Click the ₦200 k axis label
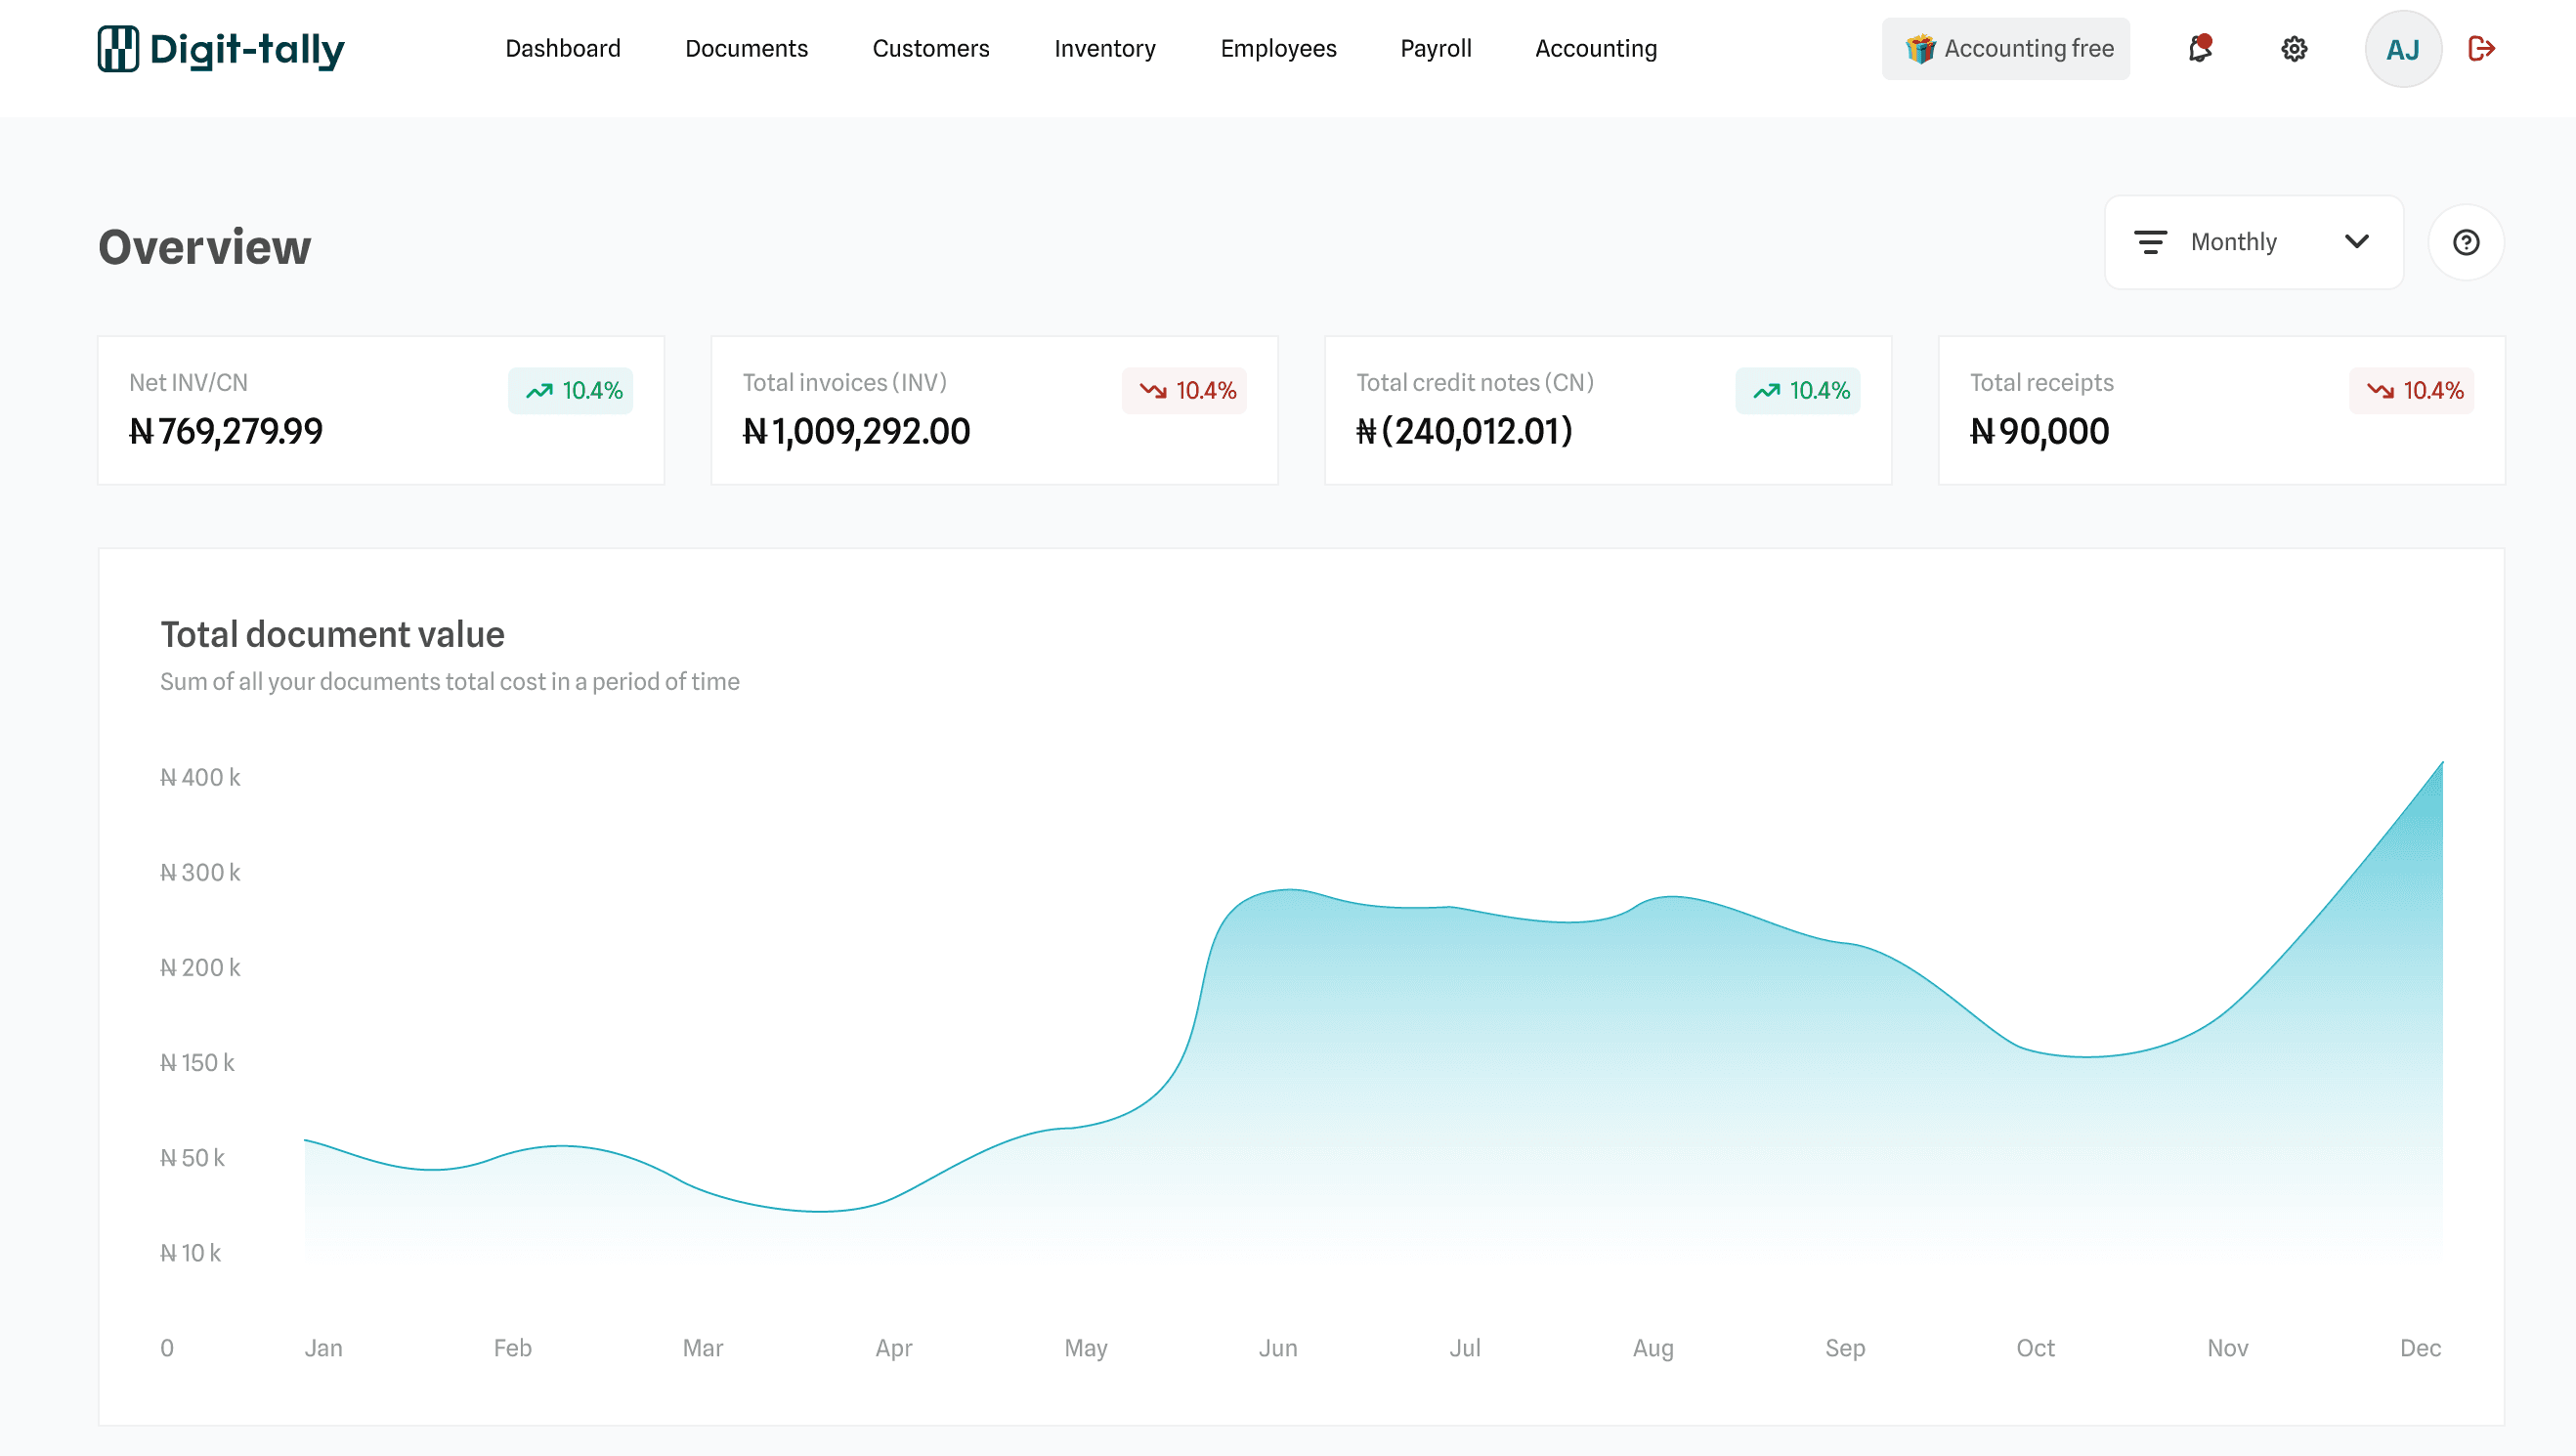The image size is (2576, 1456). tap(200, 967)
